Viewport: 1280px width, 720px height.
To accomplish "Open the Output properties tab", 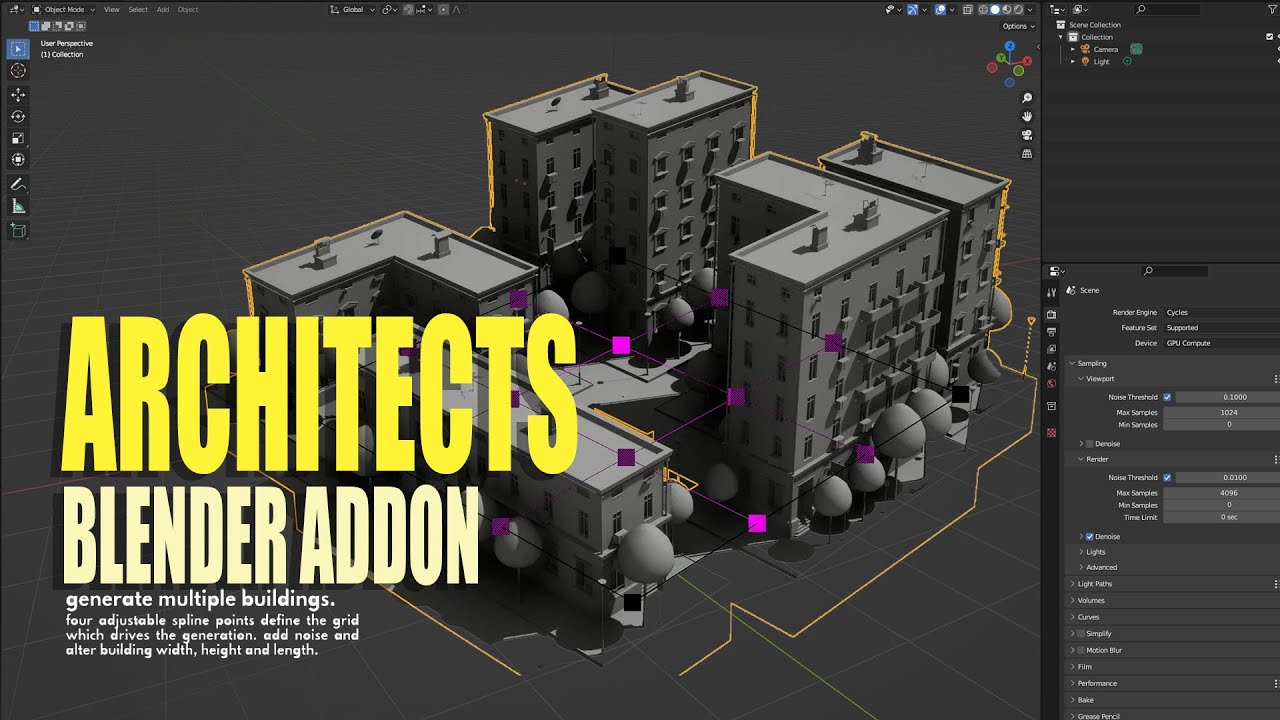I will 1051,332.
